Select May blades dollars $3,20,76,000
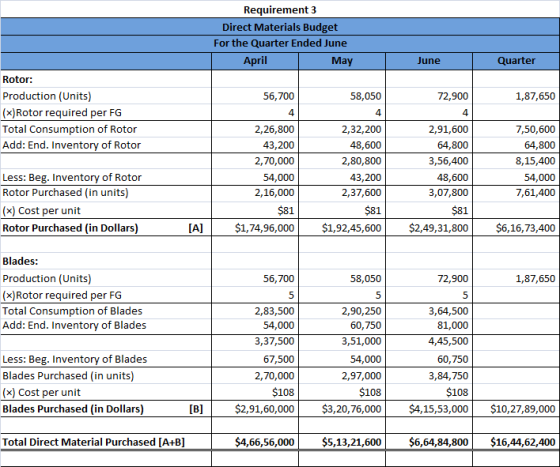This screenshot has height=467, width=560. pyautogui.click(x=352, y=409)
